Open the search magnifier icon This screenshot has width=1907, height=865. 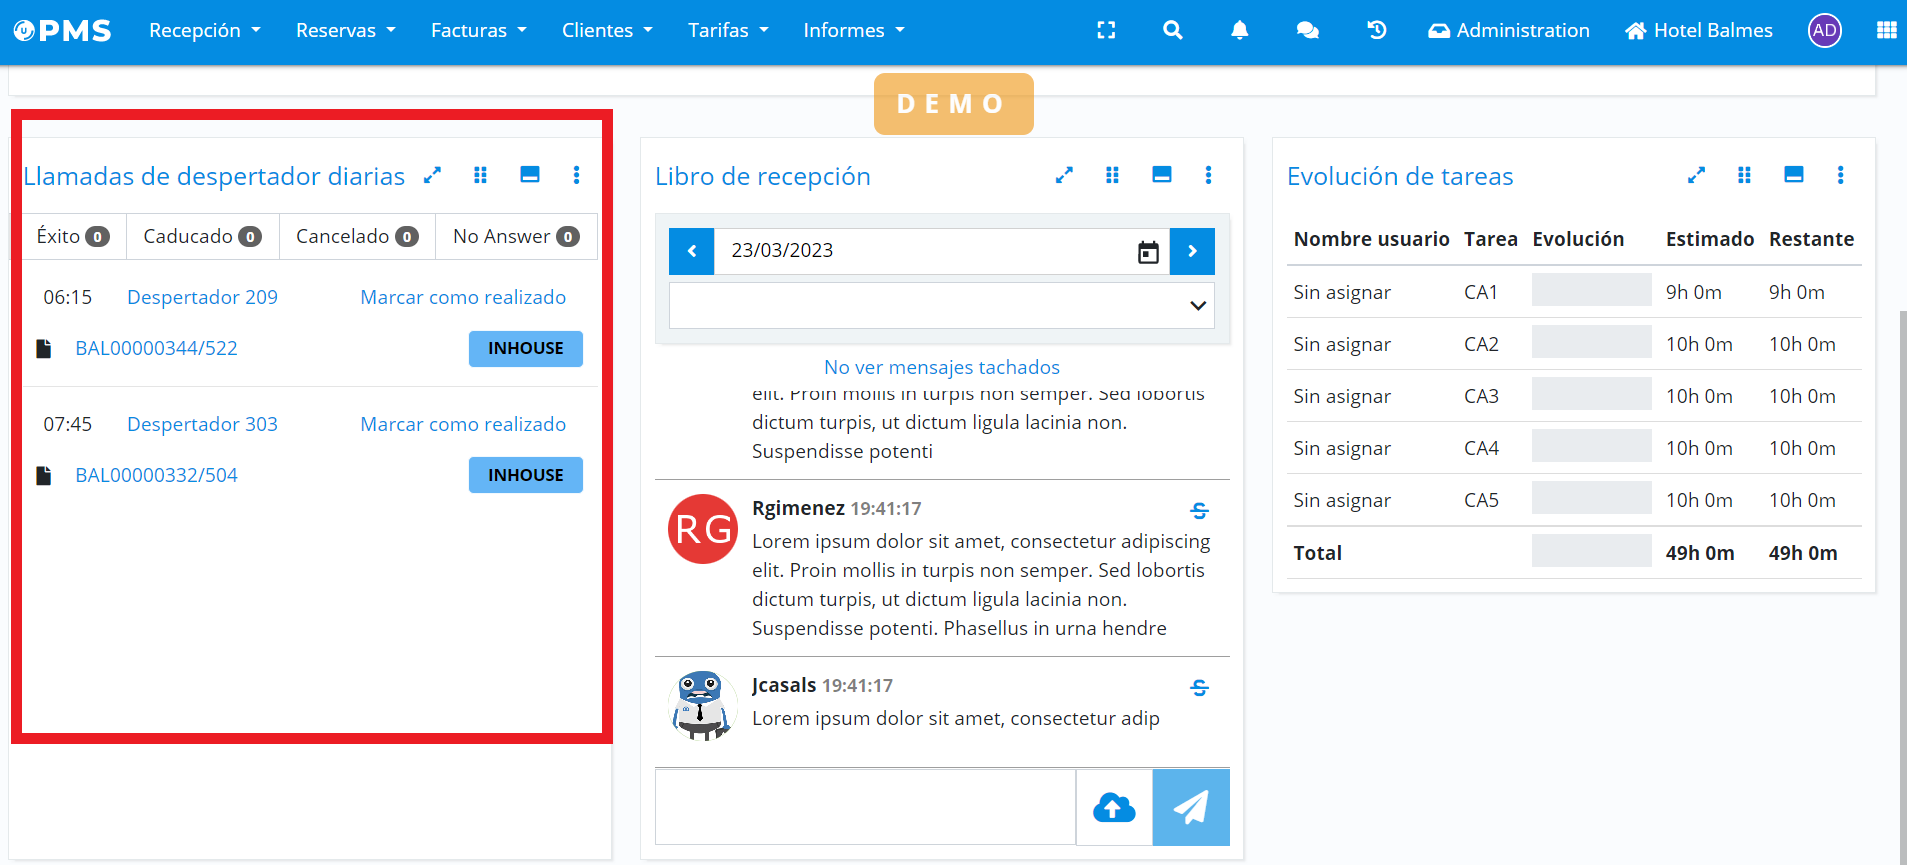click(1173, 30)
